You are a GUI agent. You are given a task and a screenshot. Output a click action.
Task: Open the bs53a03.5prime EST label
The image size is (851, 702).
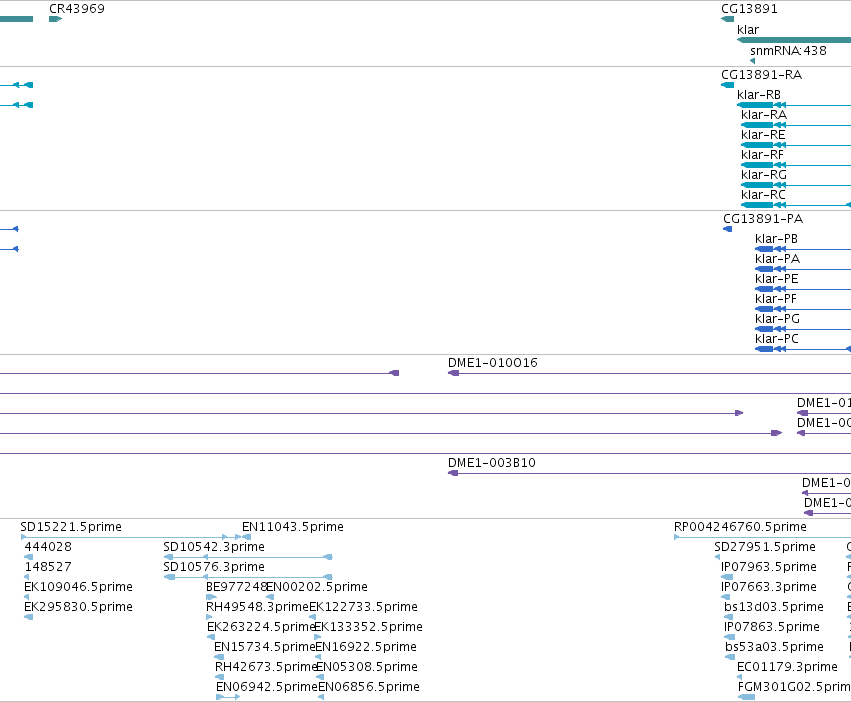[774, 647]
